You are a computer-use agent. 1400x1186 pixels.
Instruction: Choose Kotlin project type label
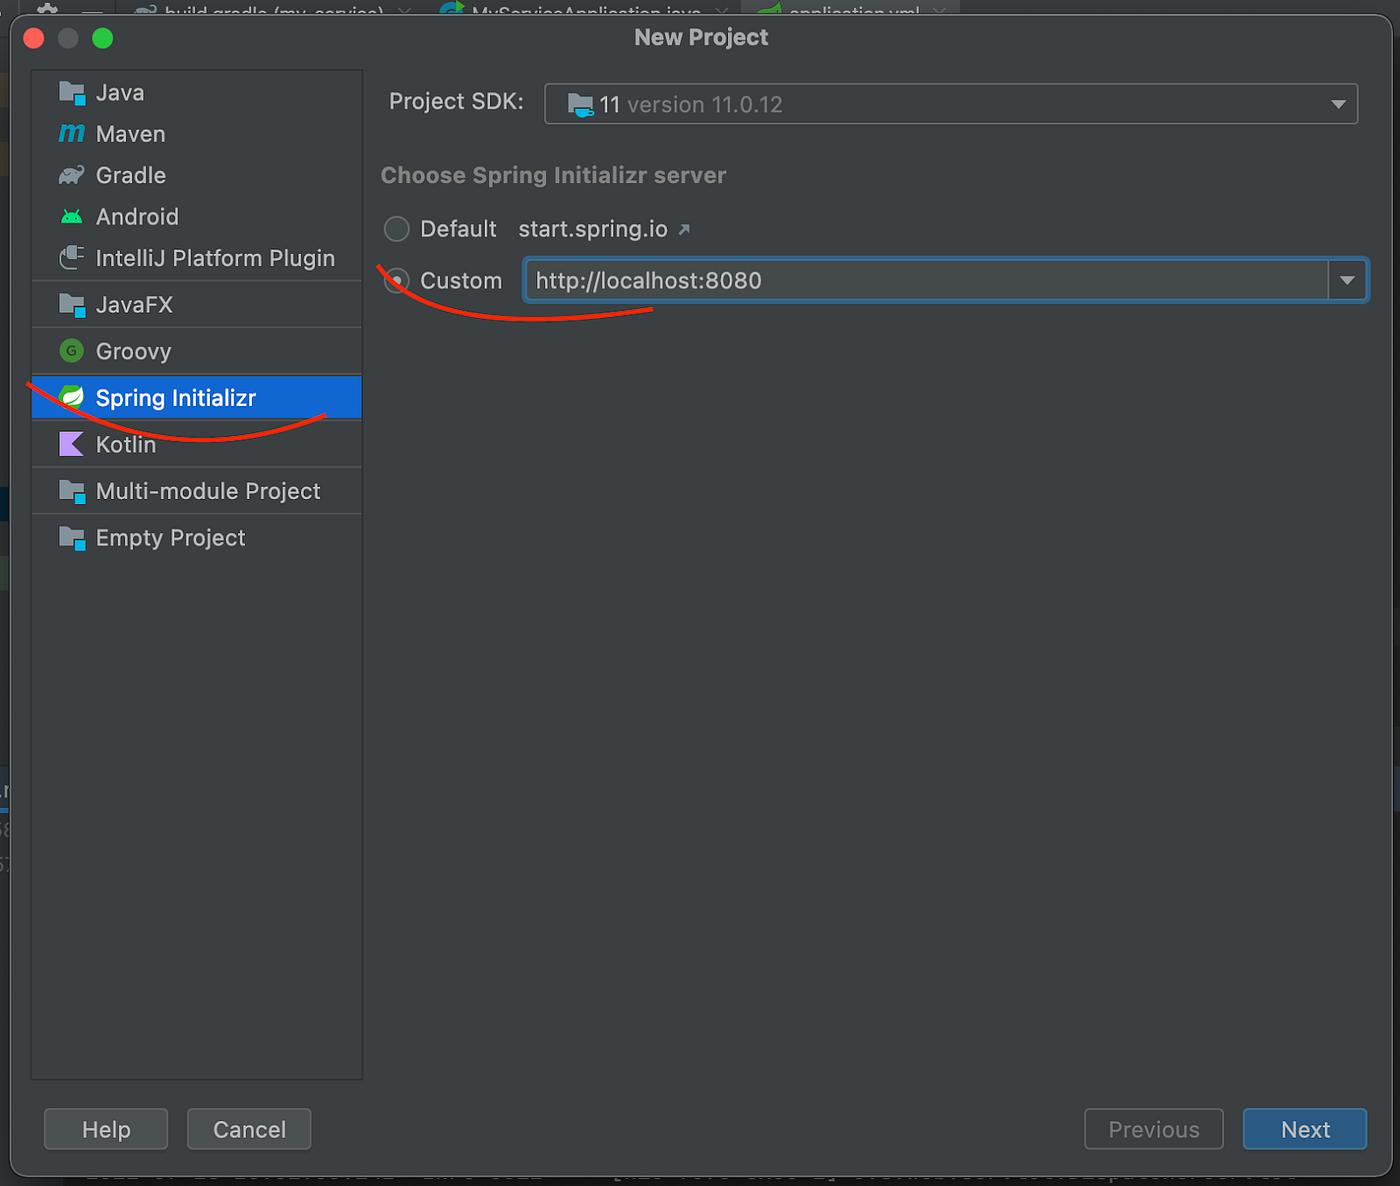click(126, 445)
